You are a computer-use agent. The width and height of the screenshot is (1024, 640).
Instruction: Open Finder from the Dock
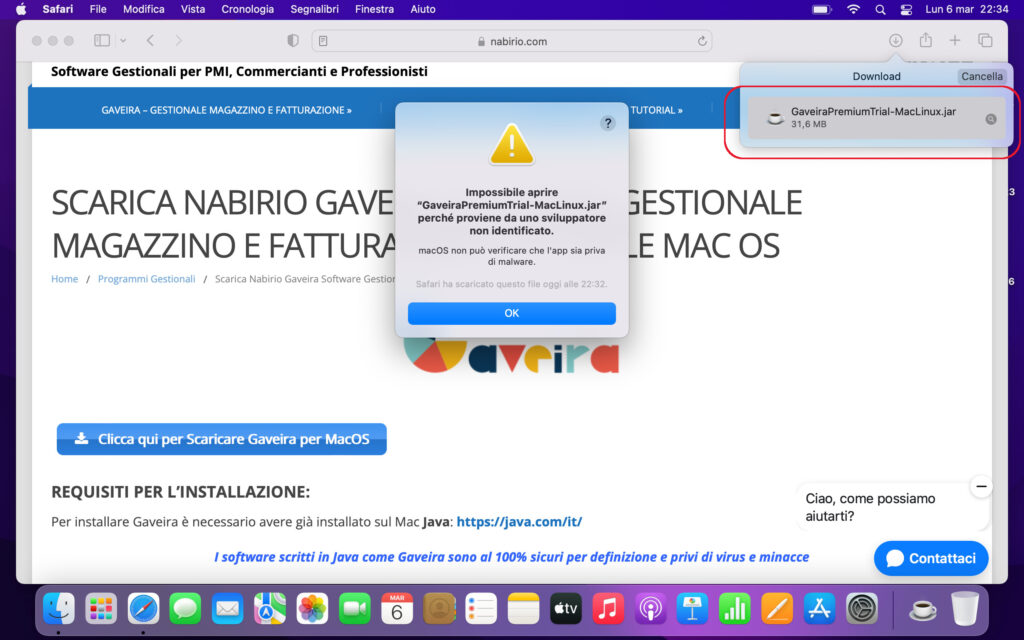click(59, 609)
